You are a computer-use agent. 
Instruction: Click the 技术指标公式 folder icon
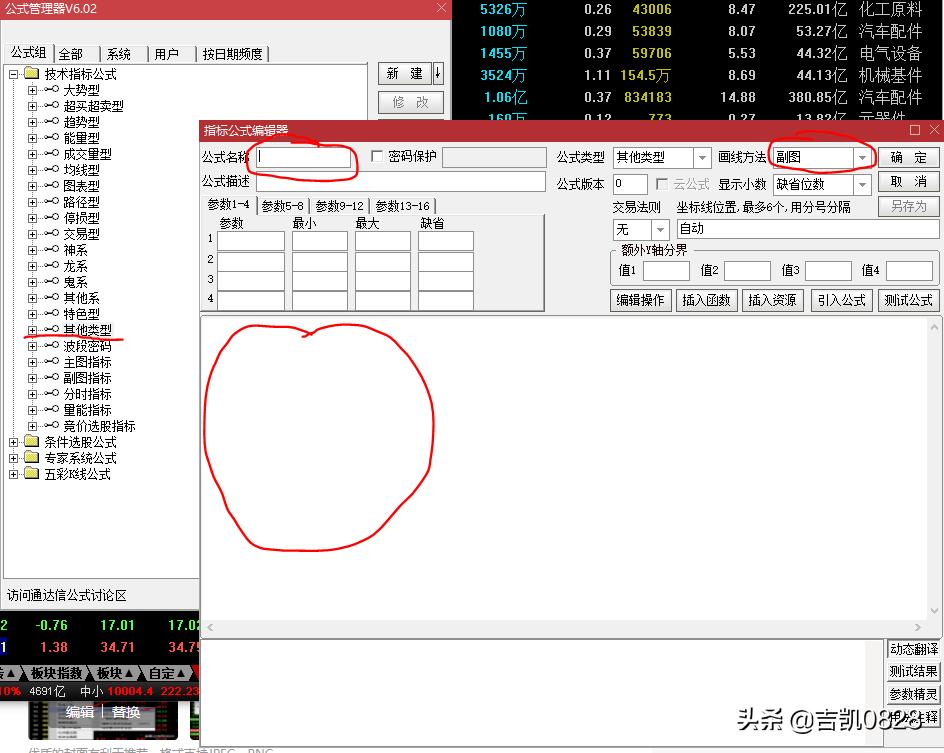click(x=30, y=71)
